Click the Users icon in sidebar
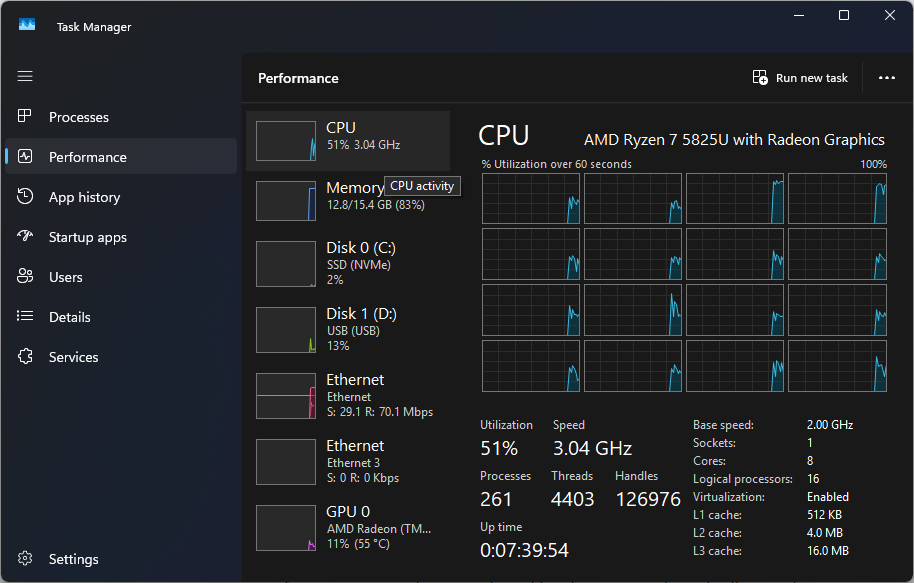914x583 pixels. pyautogui.click(x=26, y=277)
